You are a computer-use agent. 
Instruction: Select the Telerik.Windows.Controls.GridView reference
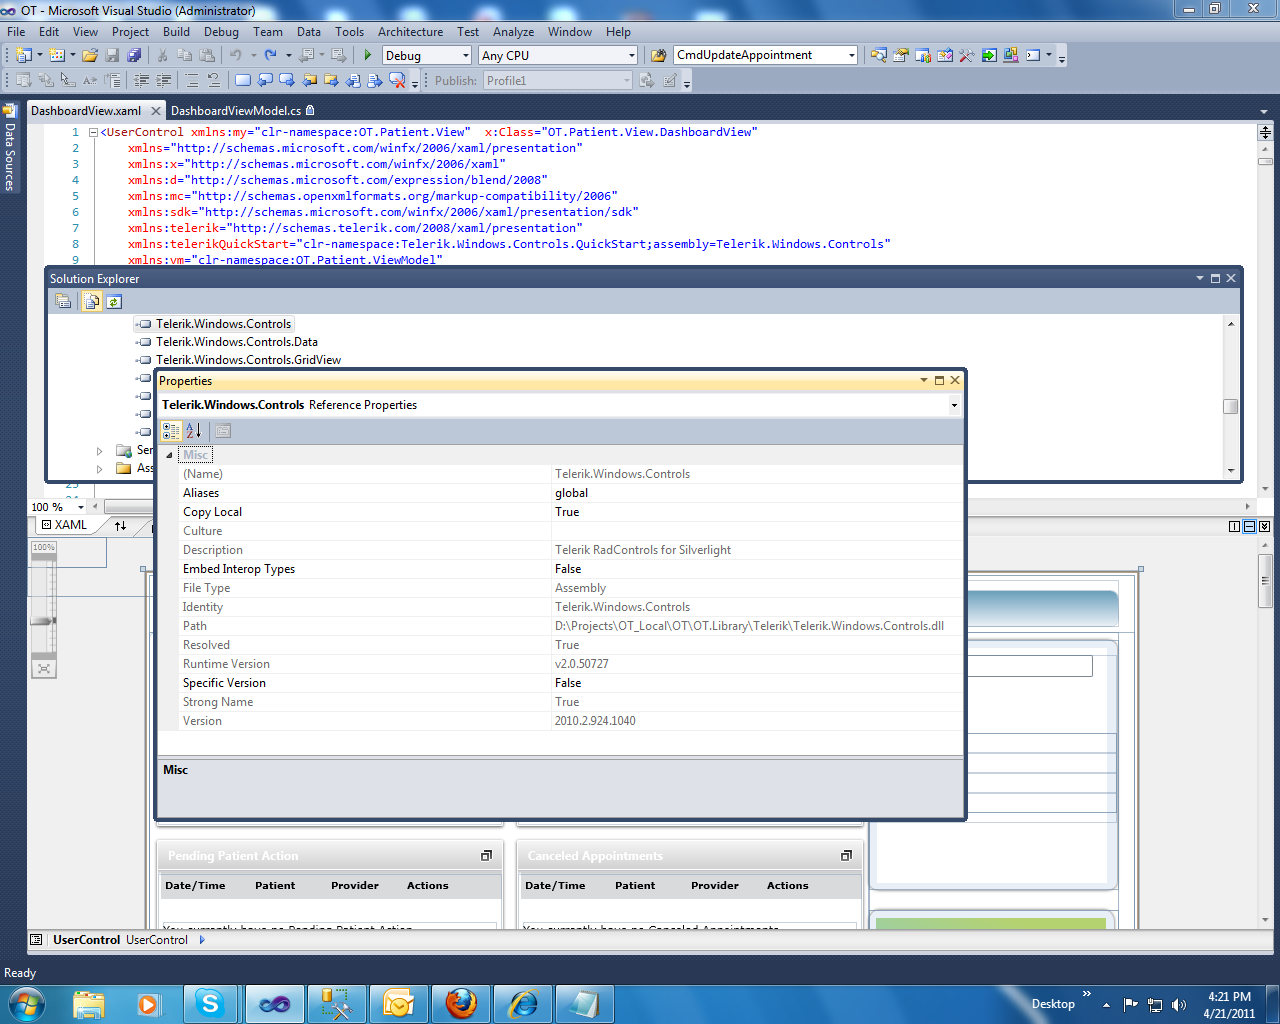(x=248, y=360)
